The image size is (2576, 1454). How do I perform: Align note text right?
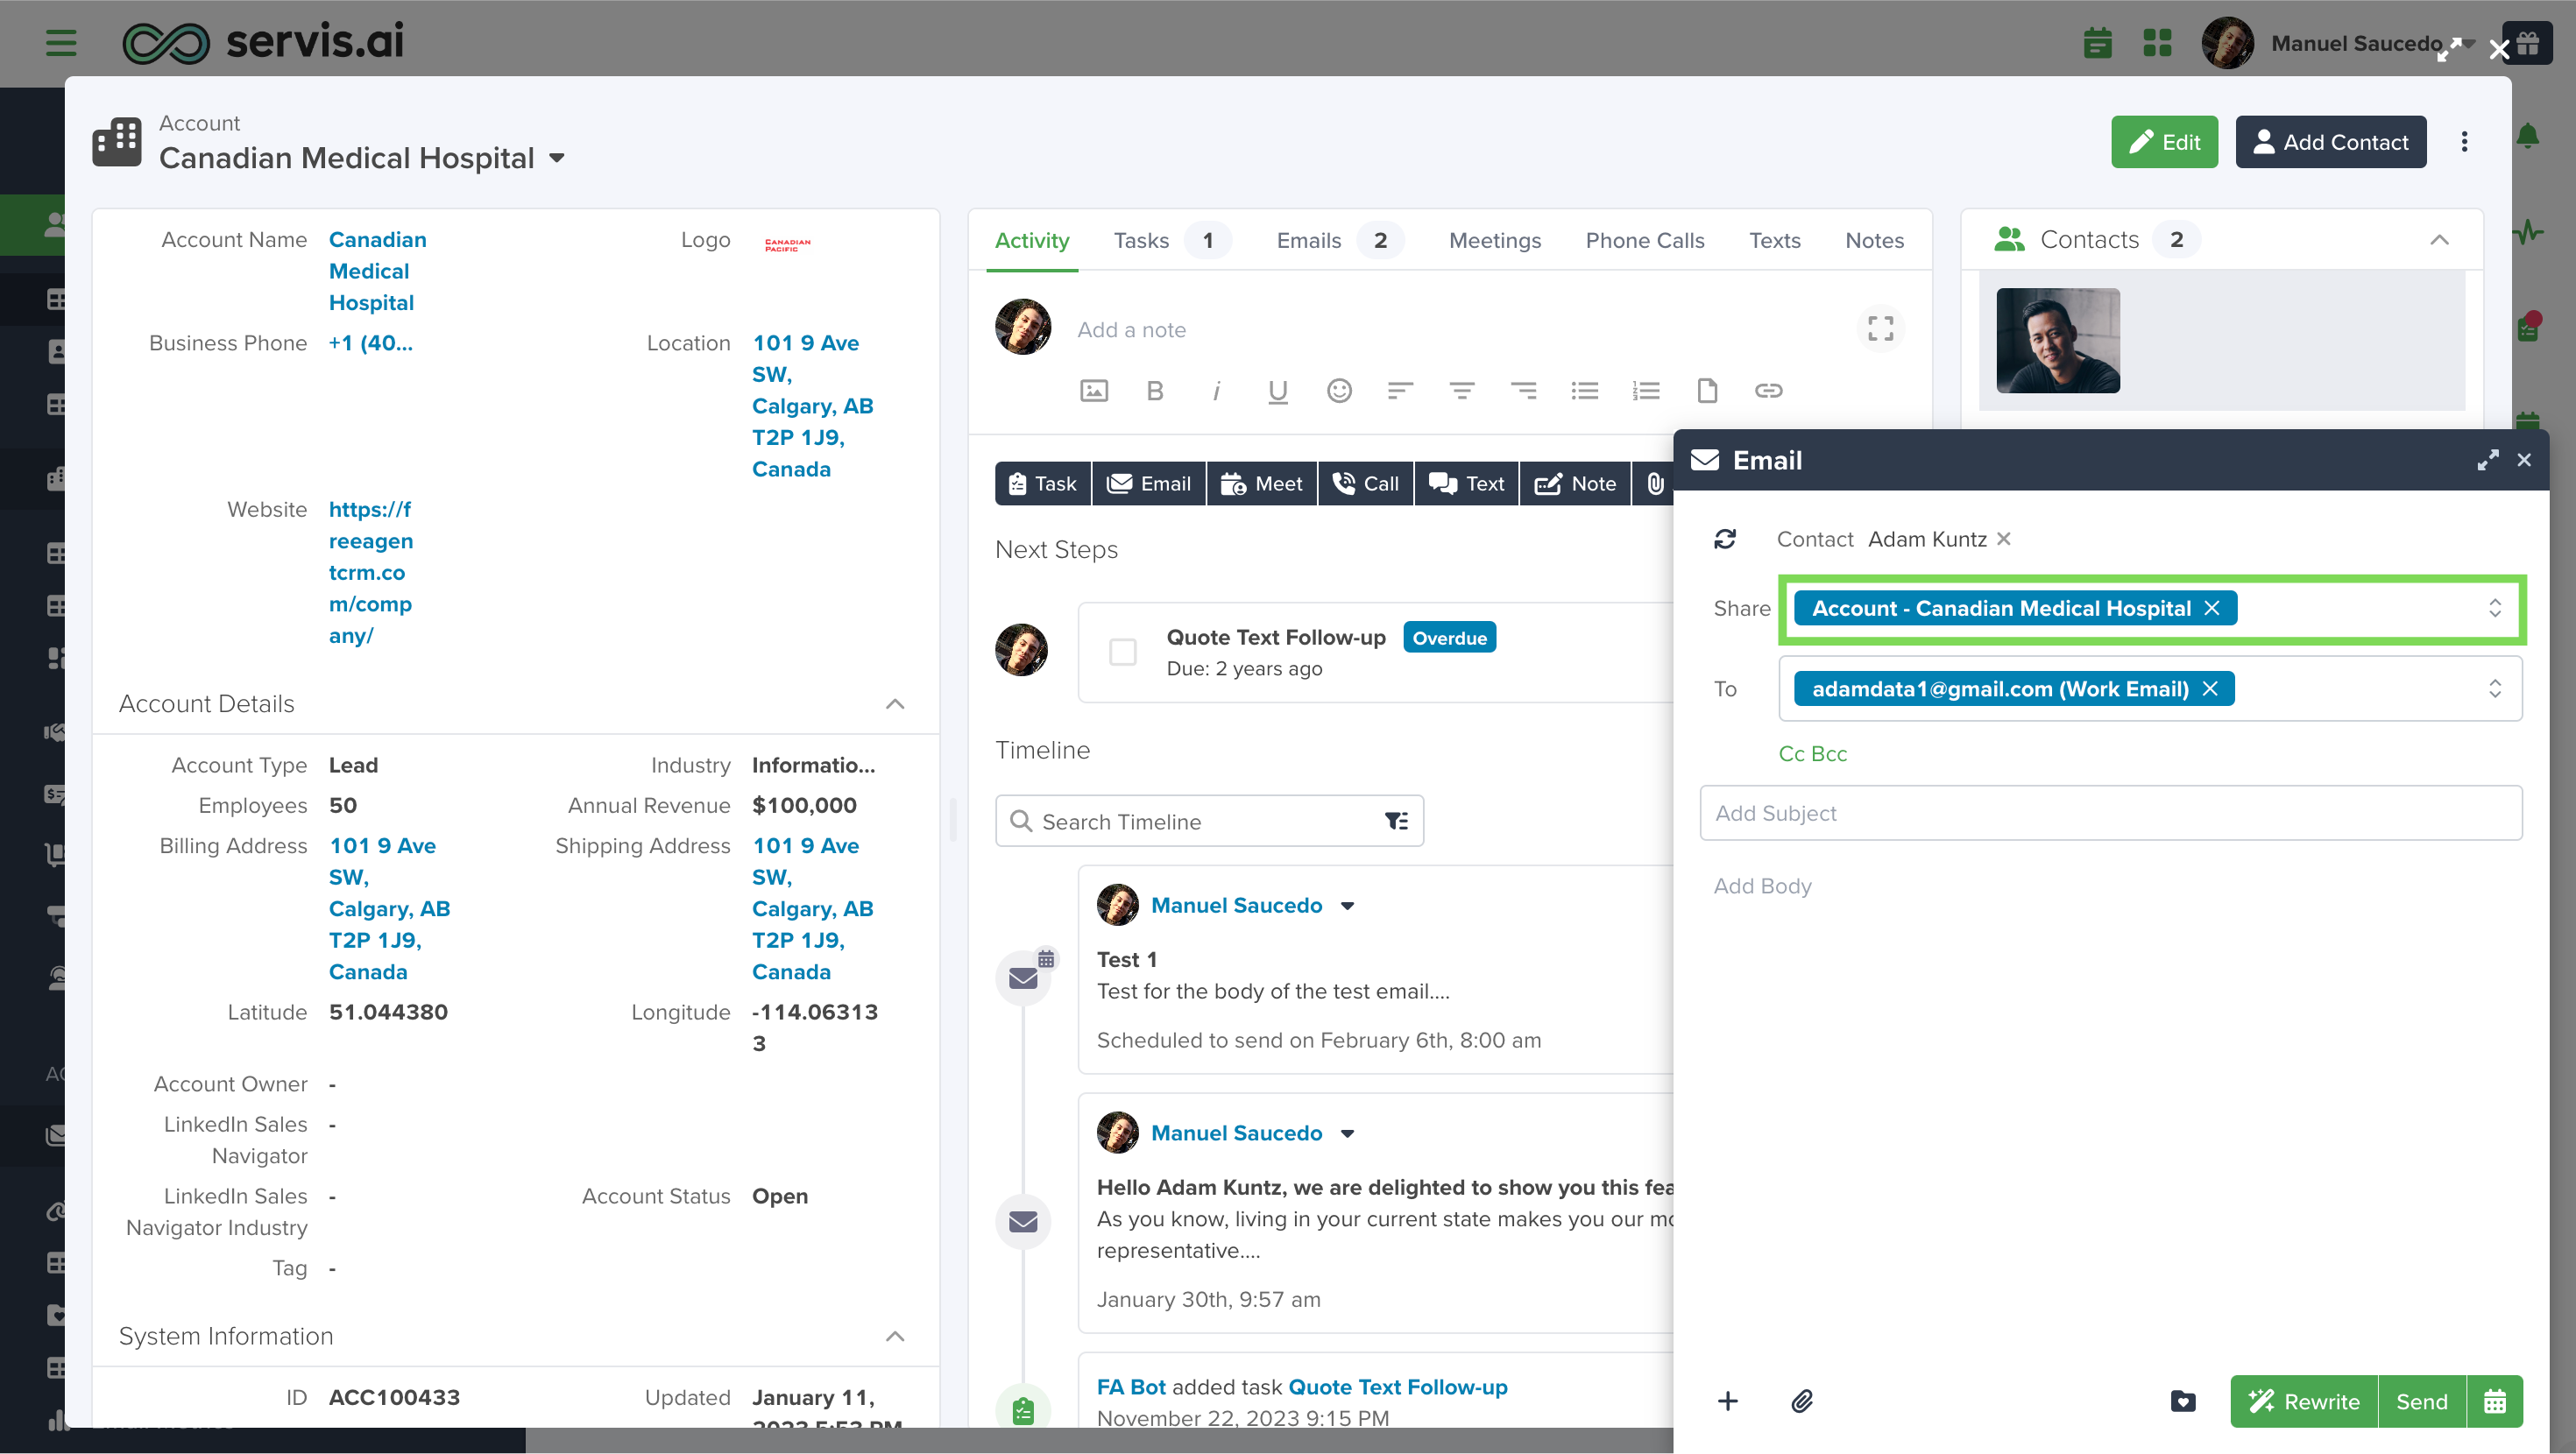click(1523, 391)
